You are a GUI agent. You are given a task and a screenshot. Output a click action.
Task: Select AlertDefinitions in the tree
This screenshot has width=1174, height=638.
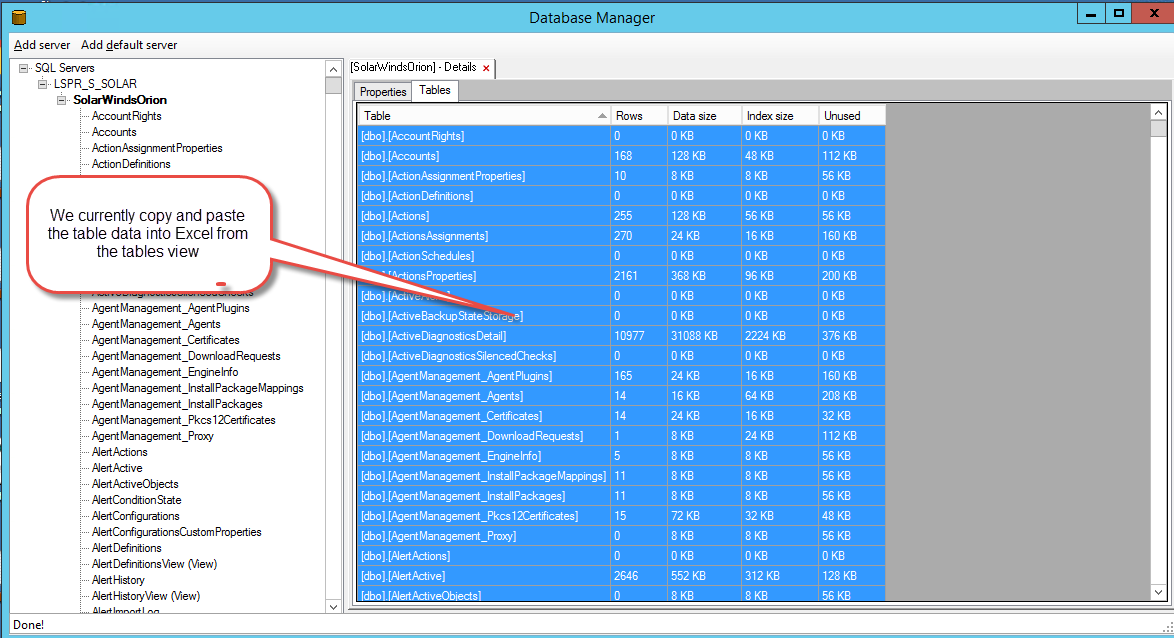(x=127, y=548)
